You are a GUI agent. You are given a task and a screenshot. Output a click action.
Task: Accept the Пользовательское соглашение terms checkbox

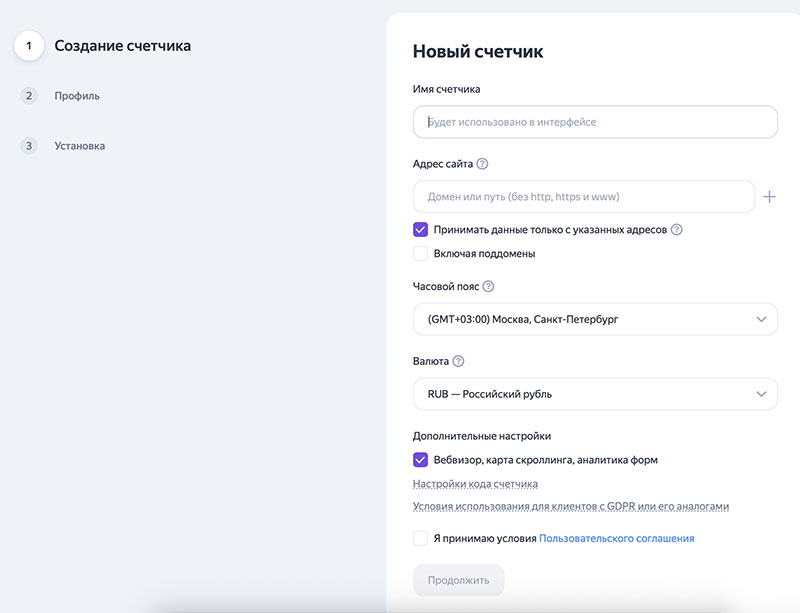(x=420, y=538)
